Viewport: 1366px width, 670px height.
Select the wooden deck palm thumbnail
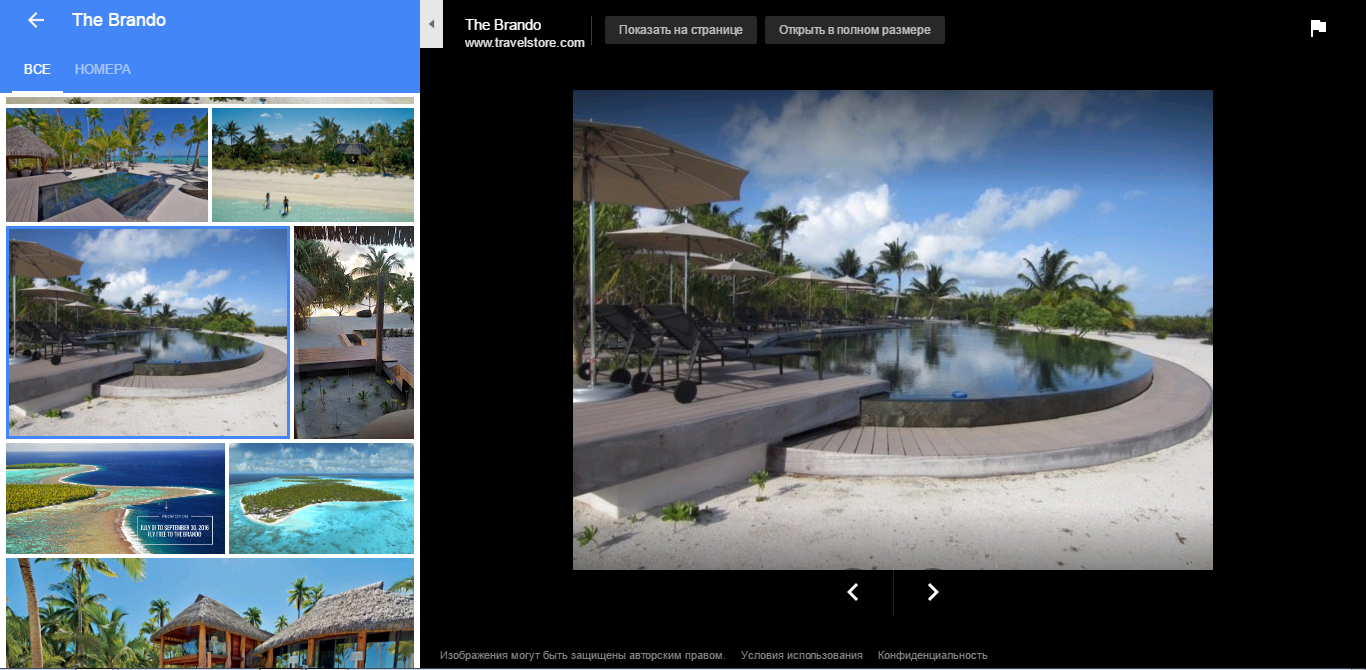point(354,332)
